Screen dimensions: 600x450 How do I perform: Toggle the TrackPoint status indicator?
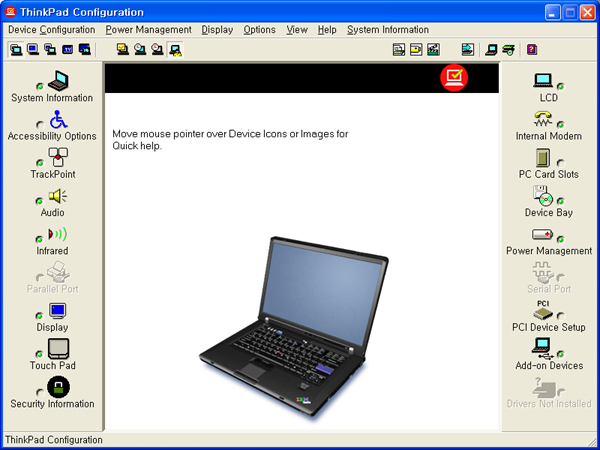(x=39, y=163)
